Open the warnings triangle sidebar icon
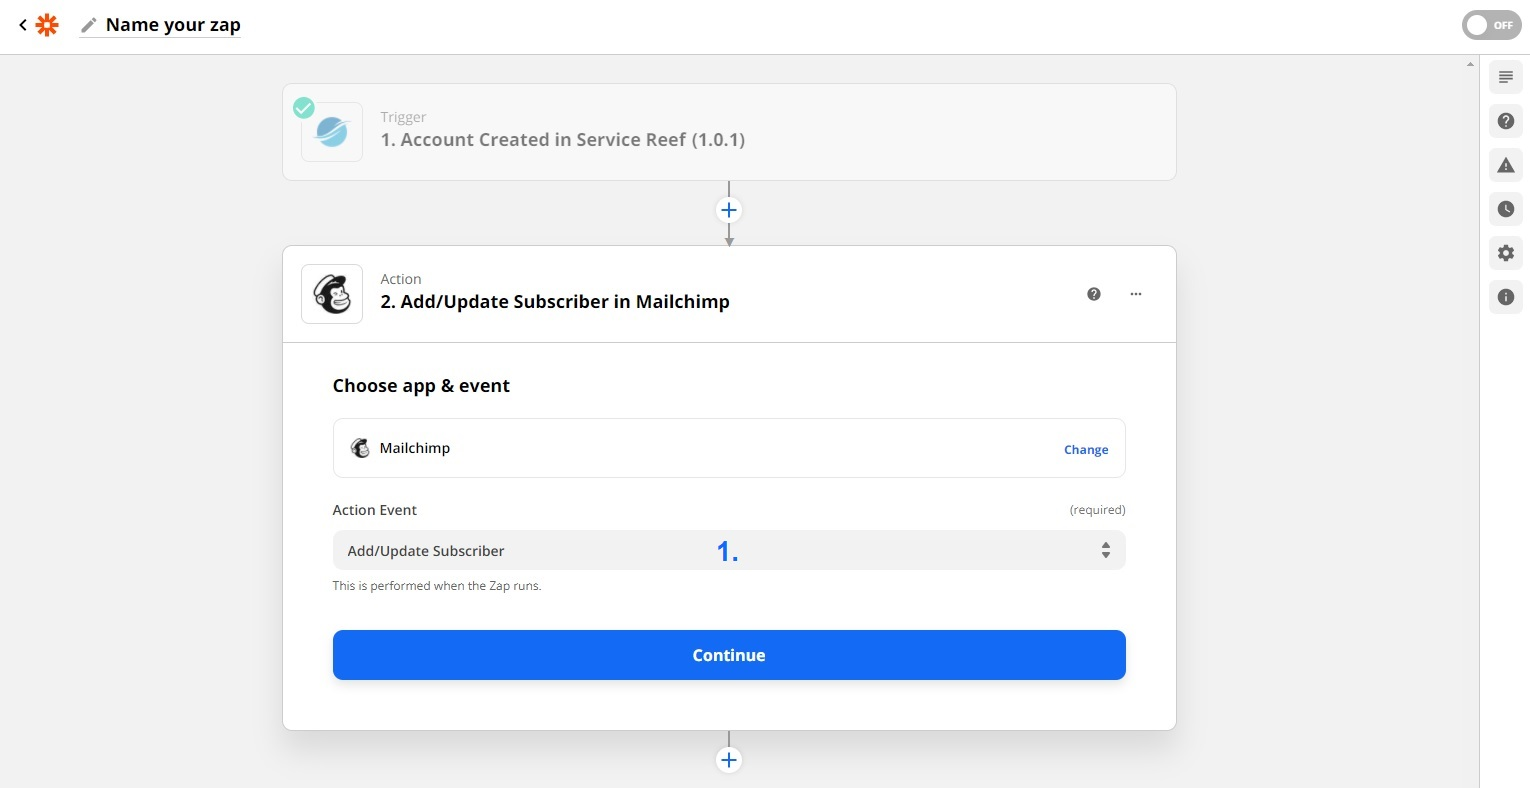 [1506, 165]
